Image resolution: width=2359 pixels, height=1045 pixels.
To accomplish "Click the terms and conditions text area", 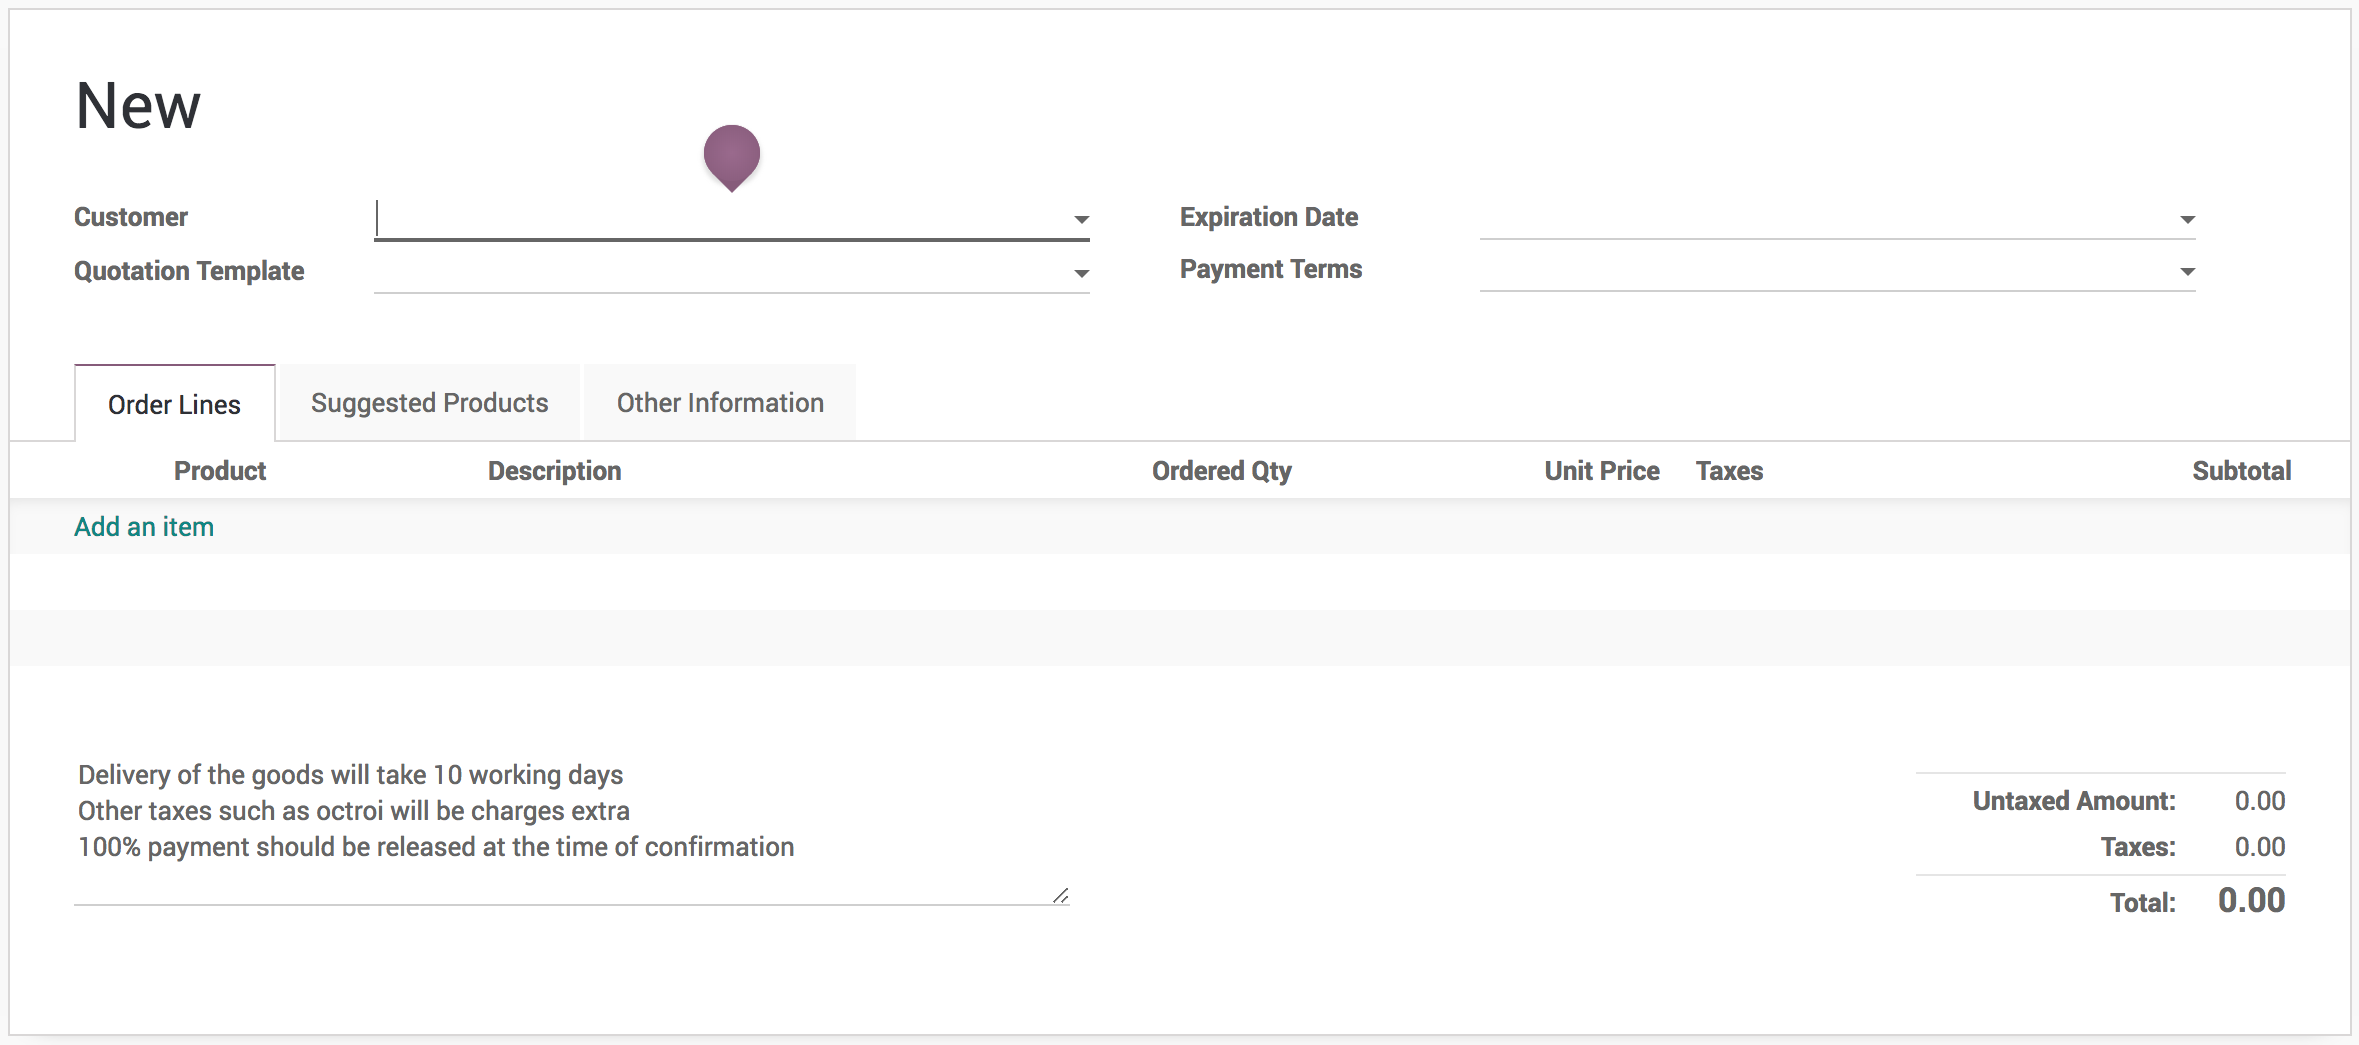I will (x=572, y=830).
